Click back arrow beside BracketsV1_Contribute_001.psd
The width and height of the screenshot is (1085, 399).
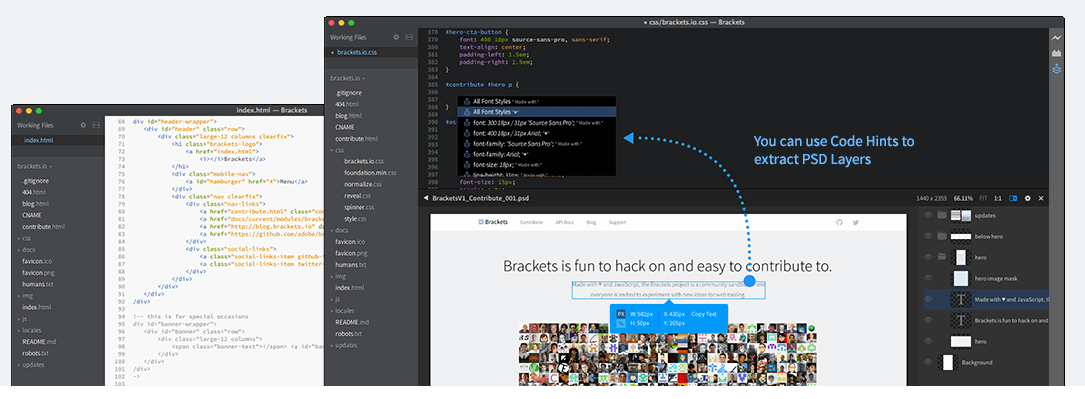pyautogui.click(x=425, y=198)
